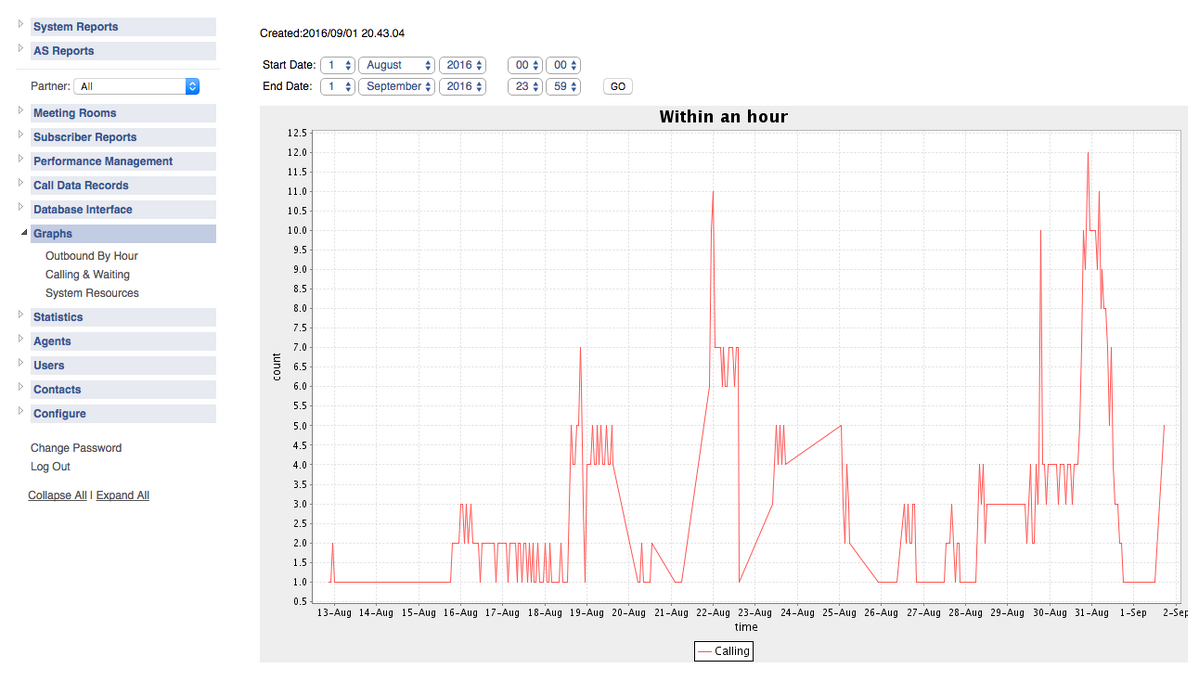Click the GO button
The height and width of the screenshot is (681, 1199).
coord(618,86)
